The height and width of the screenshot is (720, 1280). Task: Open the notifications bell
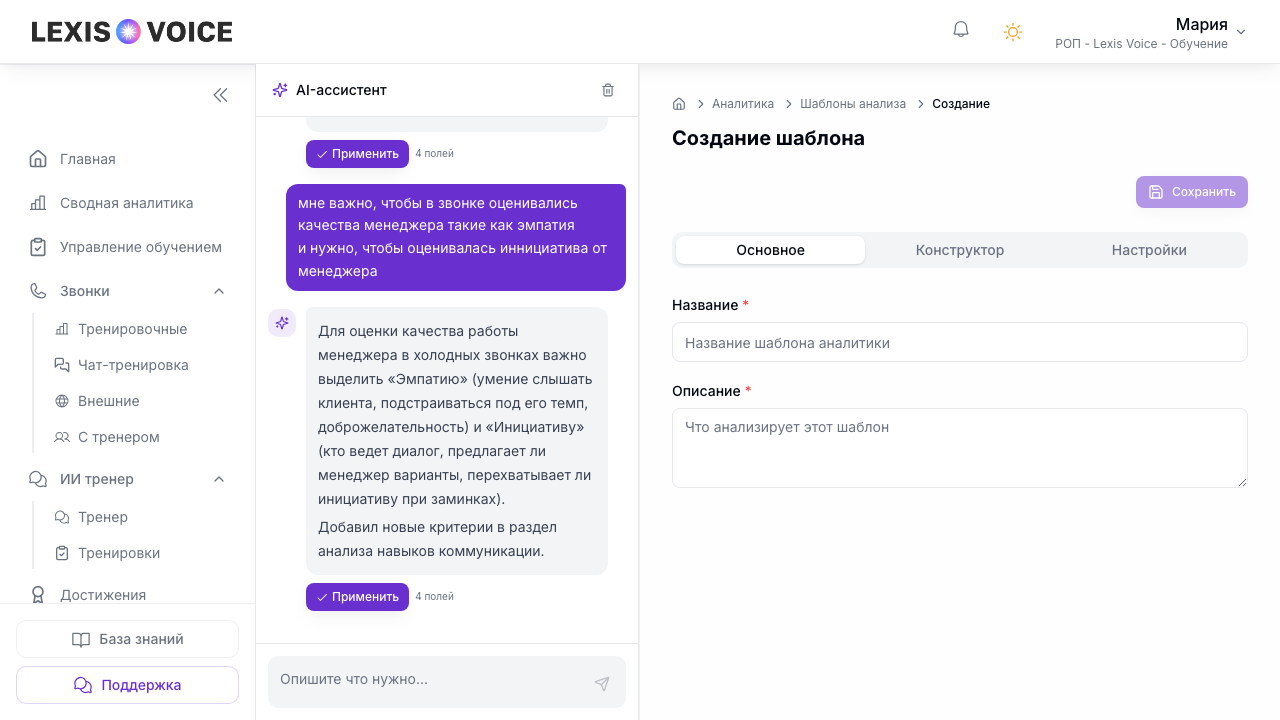(x=961, y=30)
